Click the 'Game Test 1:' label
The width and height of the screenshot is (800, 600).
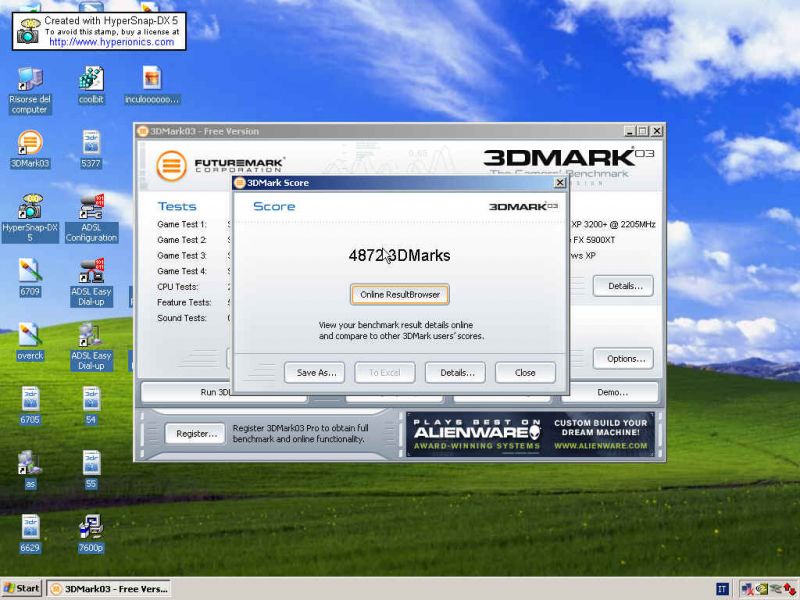pos(182,224)
